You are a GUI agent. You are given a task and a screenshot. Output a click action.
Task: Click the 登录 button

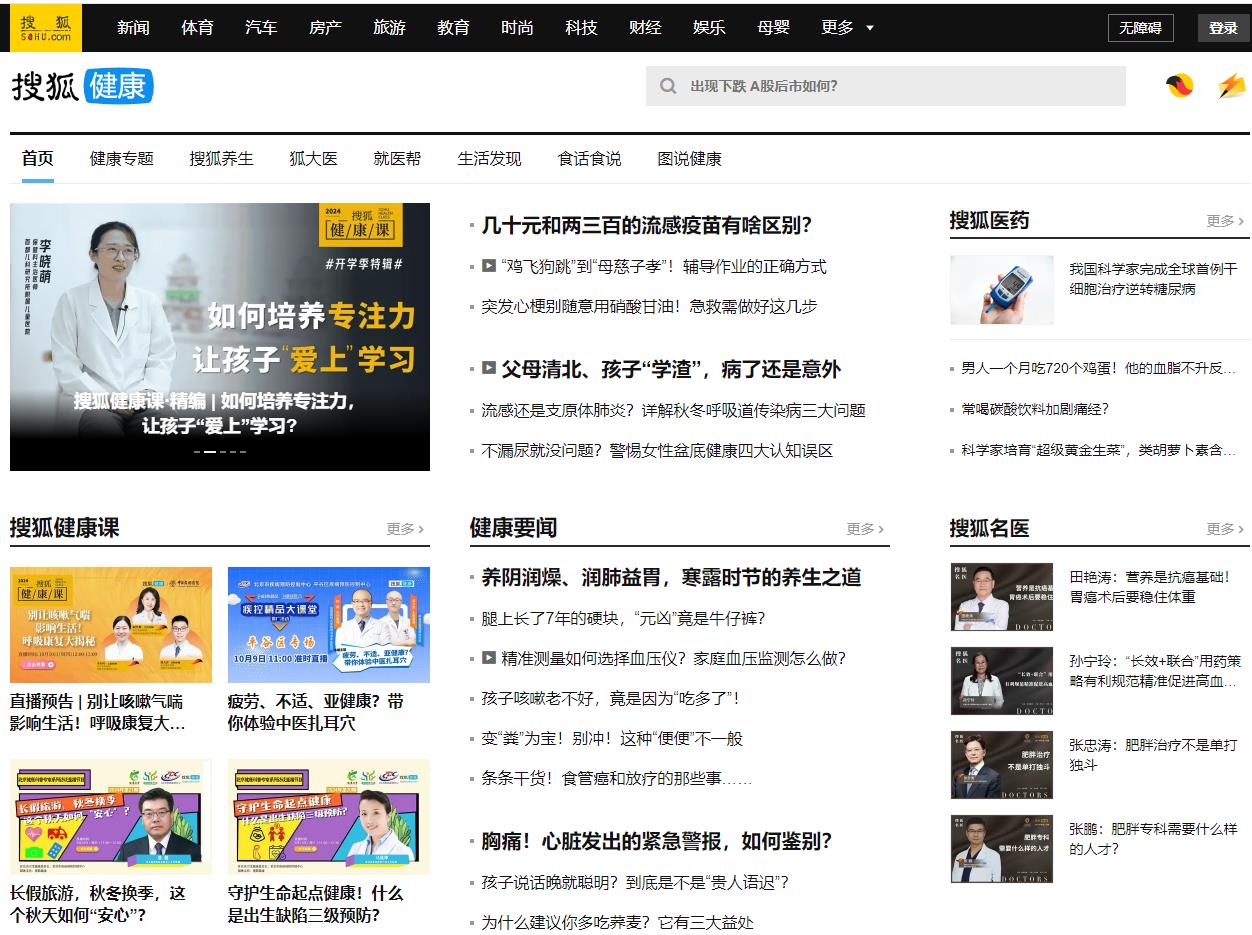tap(1224, 28)
